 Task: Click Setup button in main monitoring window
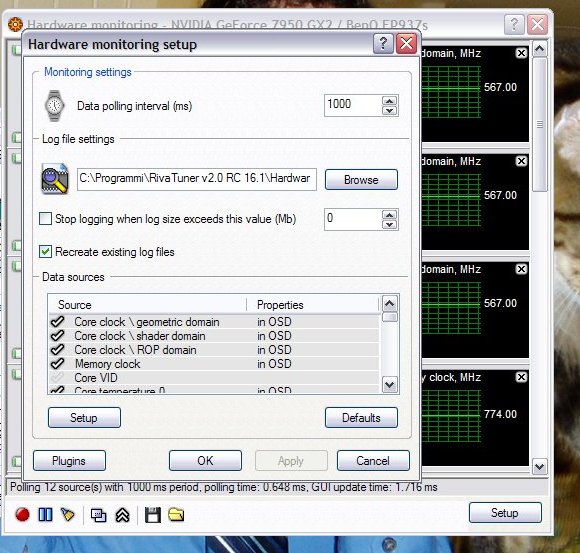tap(505, 512)
